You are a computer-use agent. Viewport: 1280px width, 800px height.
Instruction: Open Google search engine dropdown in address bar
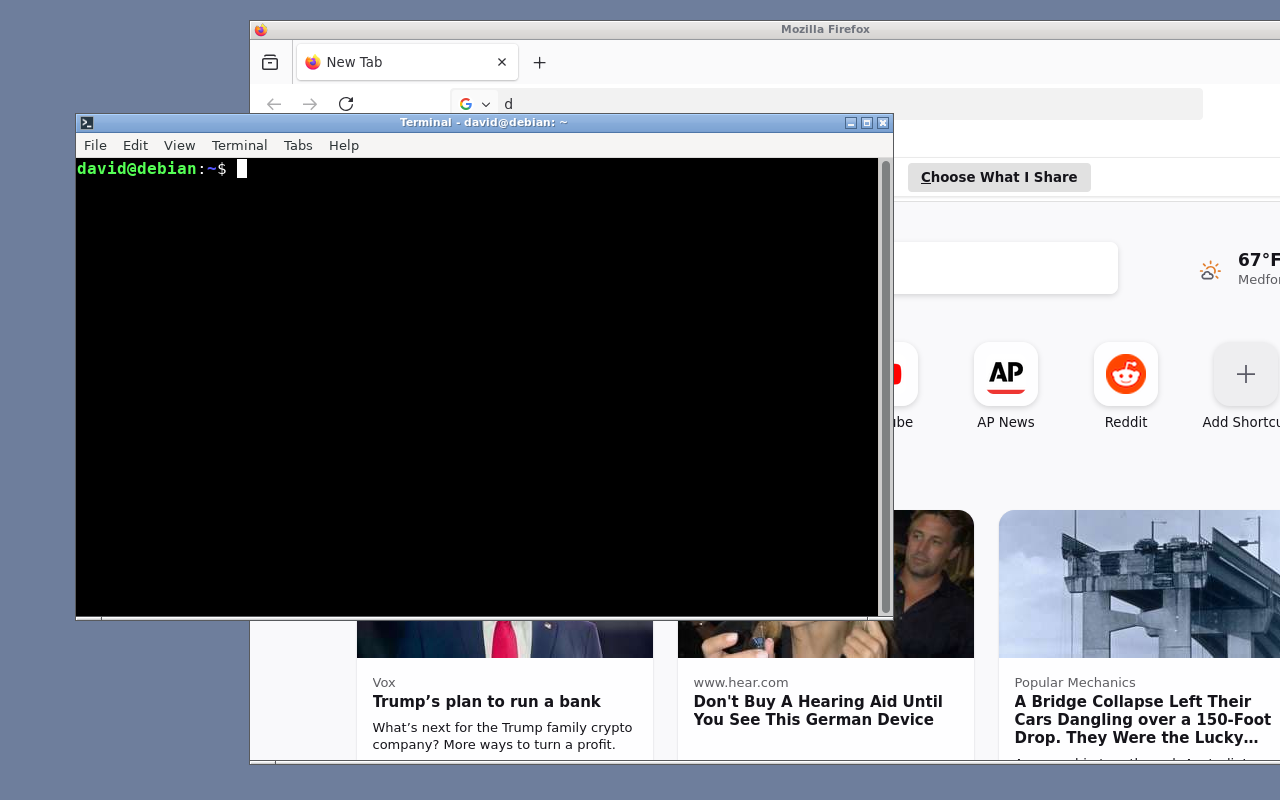click(x=475, y=104)
